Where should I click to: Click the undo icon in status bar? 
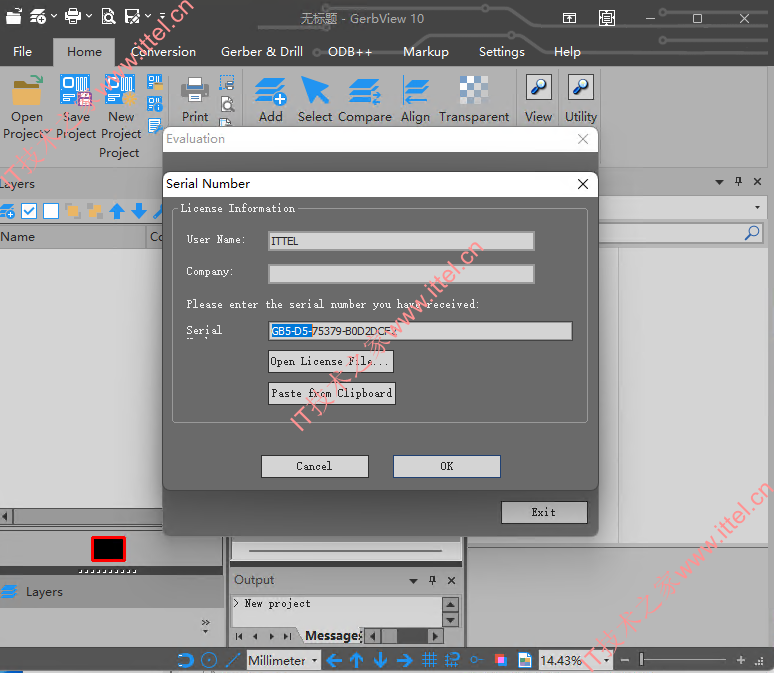[185, 660]
